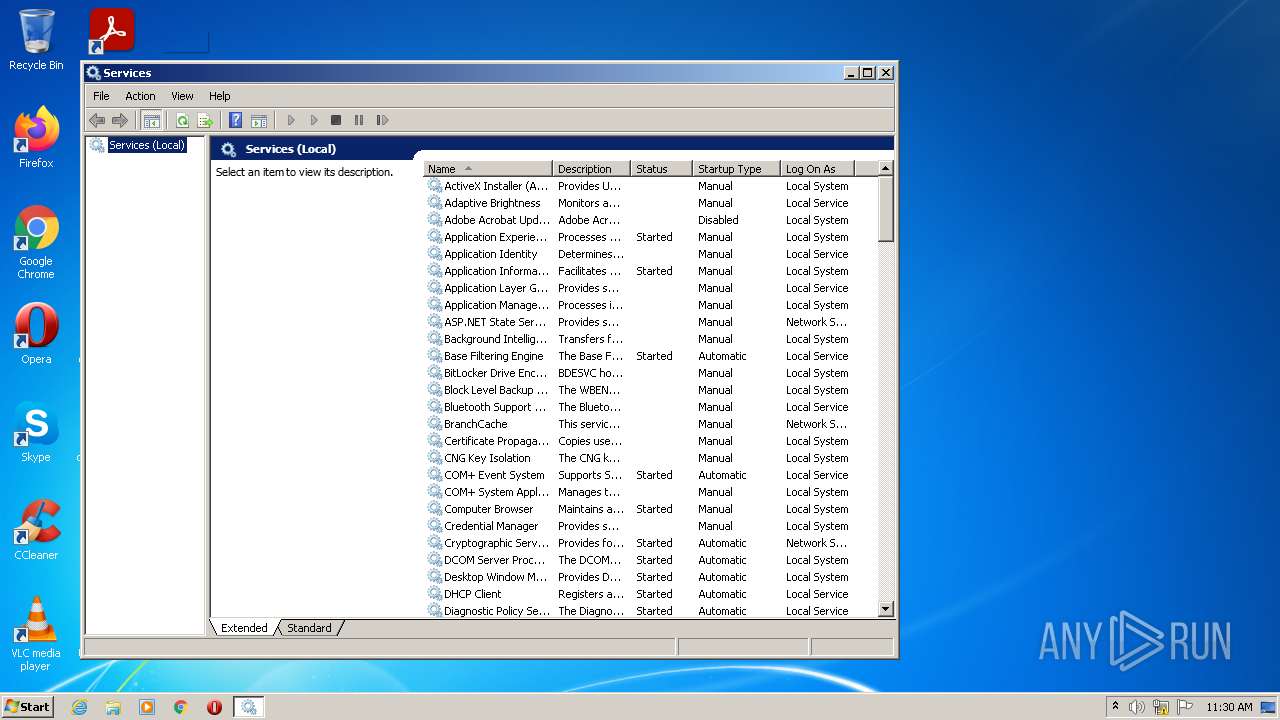Viewport: 1280px width, 720px height.
Task: Click the Google Chrome desktop icon
Action: pos(36,243)
